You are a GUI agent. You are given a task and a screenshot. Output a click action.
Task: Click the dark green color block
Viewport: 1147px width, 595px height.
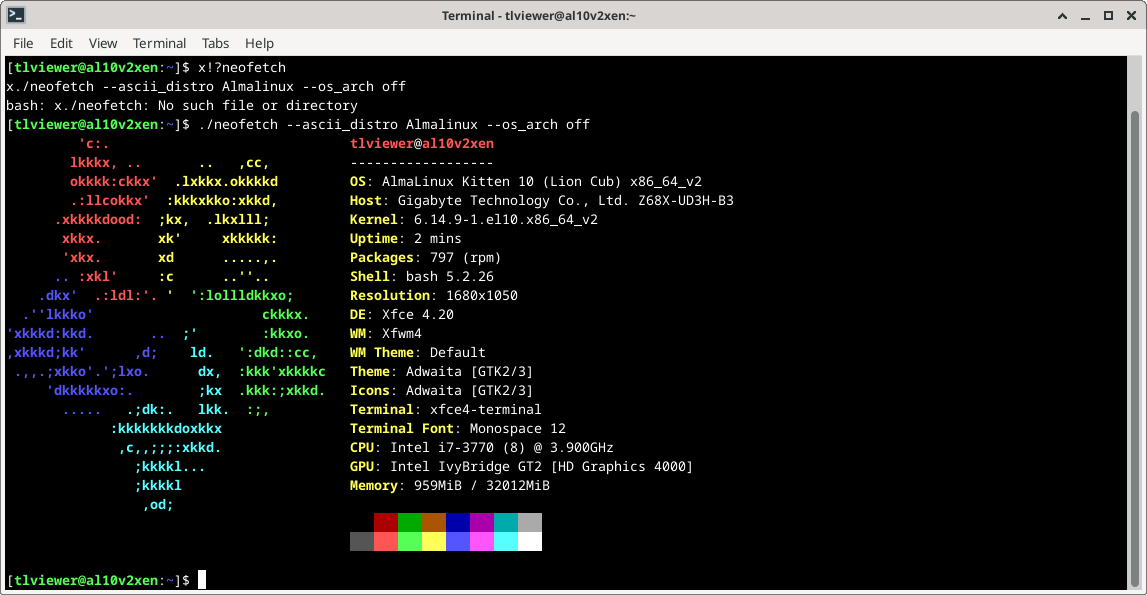coord(410,522)
